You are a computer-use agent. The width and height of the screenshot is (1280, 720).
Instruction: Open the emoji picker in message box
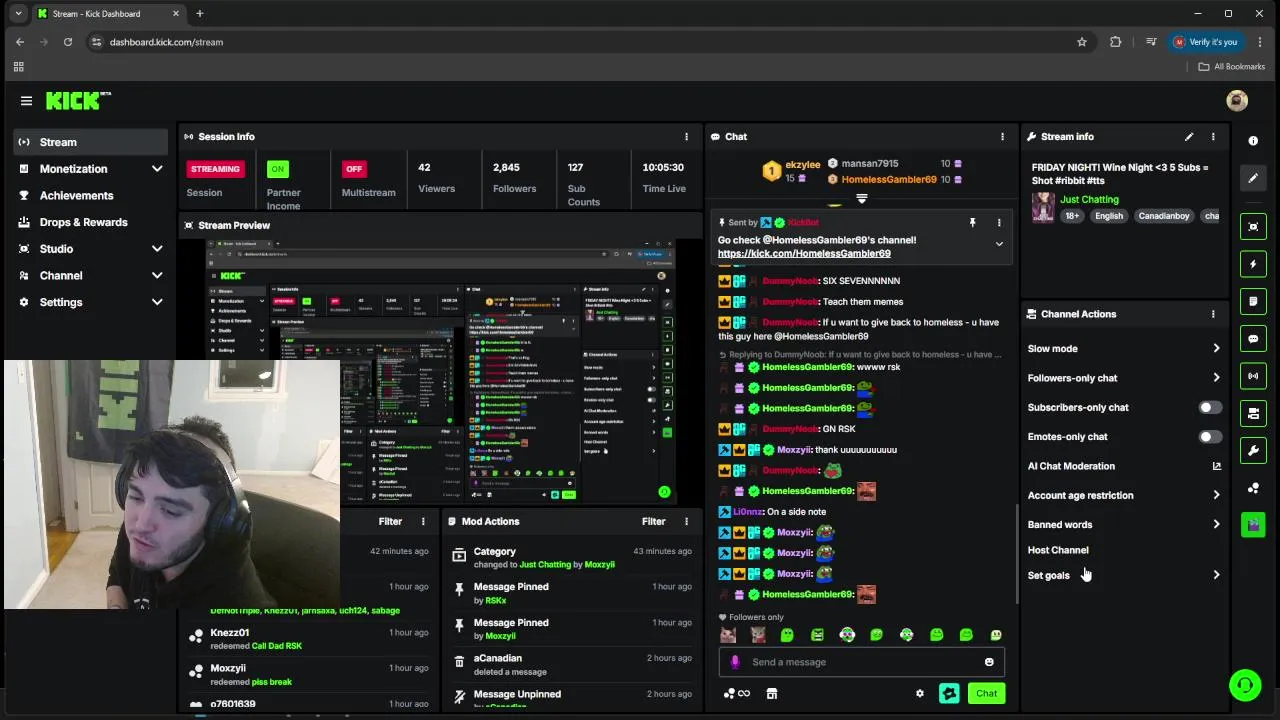pyautogui.click(x=989, y=662)
